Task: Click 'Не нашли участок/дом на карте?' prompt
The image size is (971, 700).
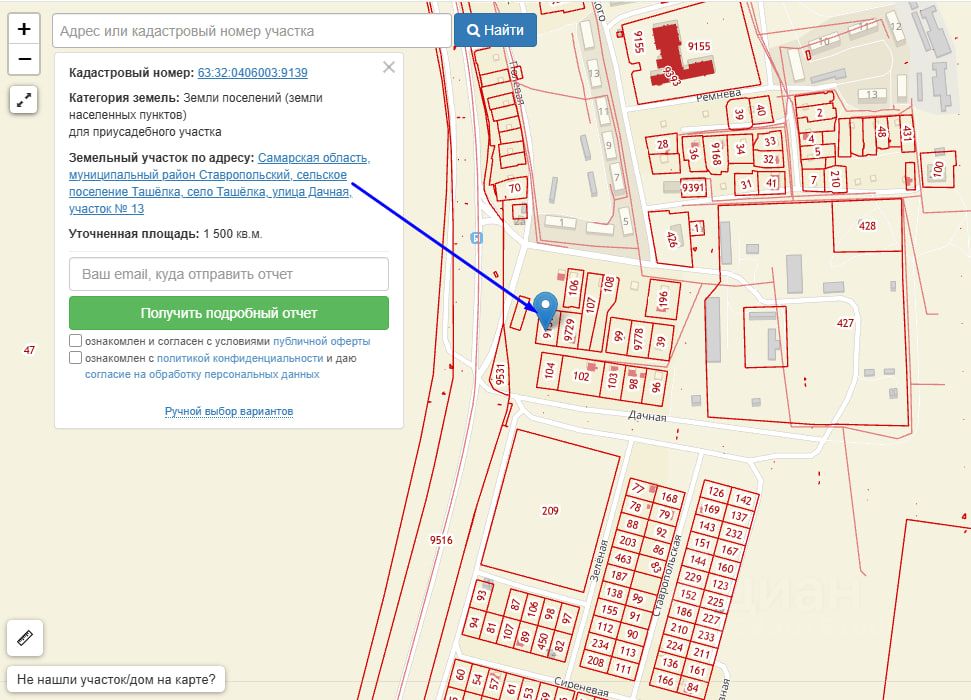Action: 116,680
